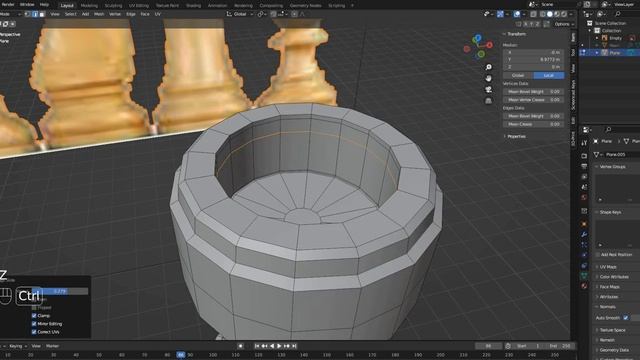The height and width of the screenshot is (360, 640).
Task: Select solid viewport shading icon
Action: 550,14
